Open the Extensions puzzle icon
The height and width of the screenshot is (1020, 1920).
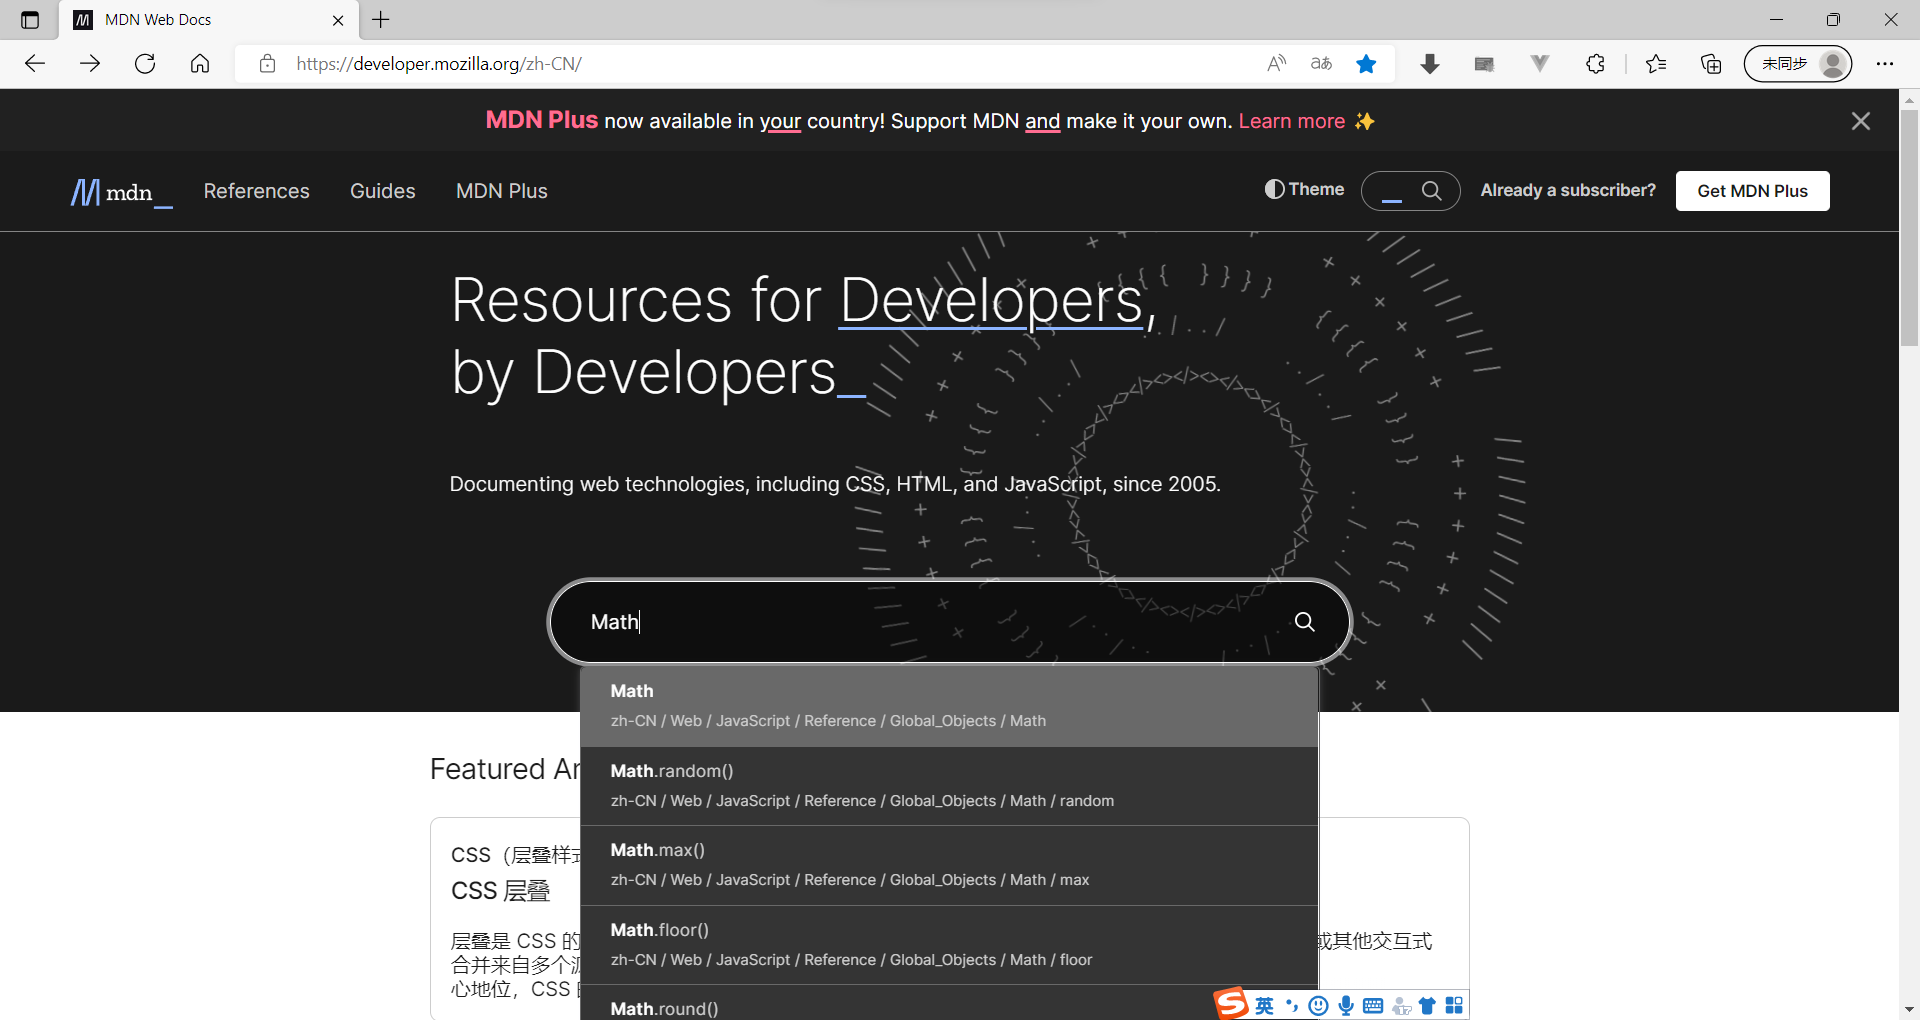[1595, 64]
